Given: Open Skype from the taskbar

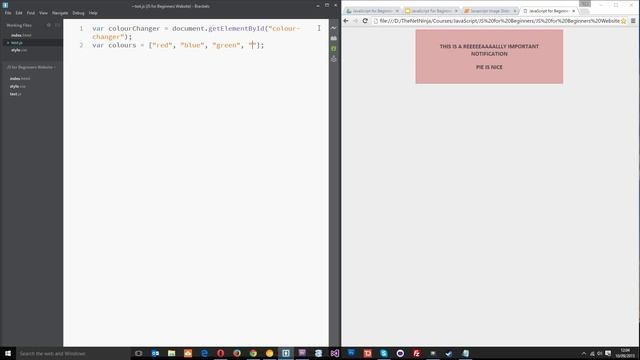Looking at the screenshot, I should pos(384,353).
